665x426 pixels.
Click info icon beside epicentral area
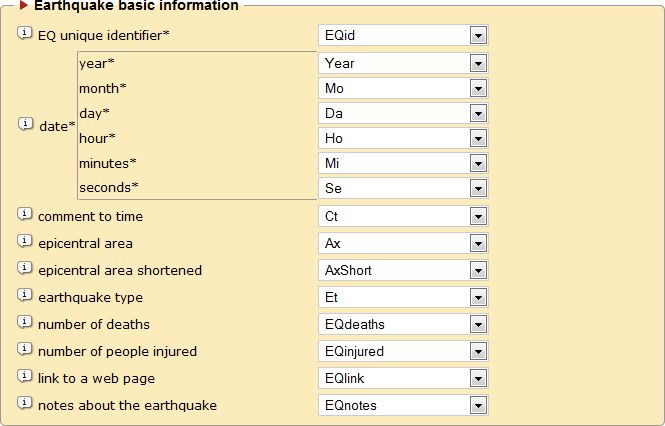click(25, 242)
